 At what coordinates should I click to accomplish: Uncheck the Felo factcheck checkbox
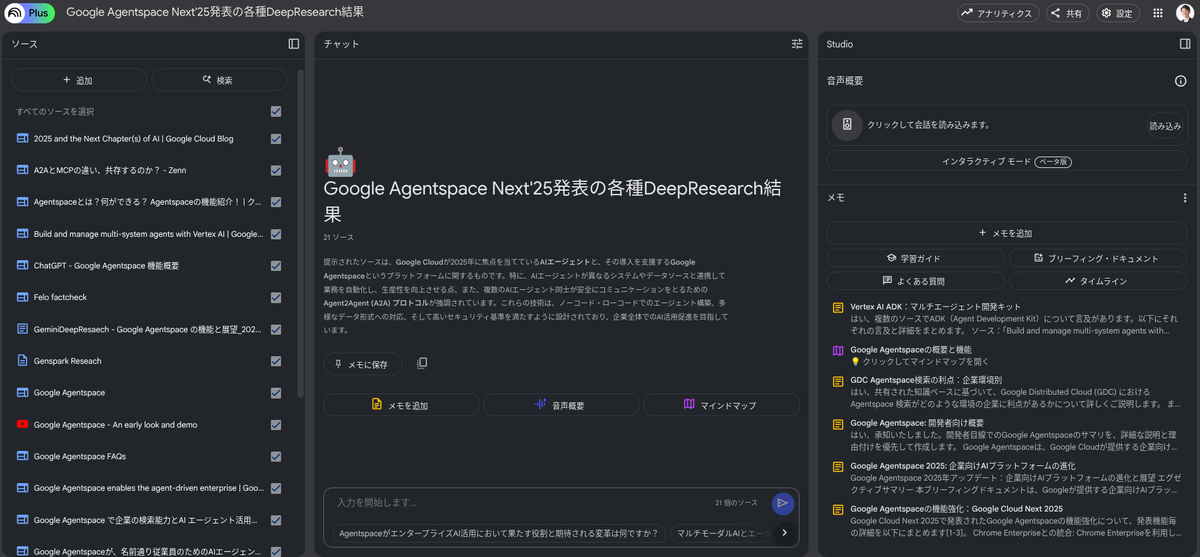[x=276, y=297]
